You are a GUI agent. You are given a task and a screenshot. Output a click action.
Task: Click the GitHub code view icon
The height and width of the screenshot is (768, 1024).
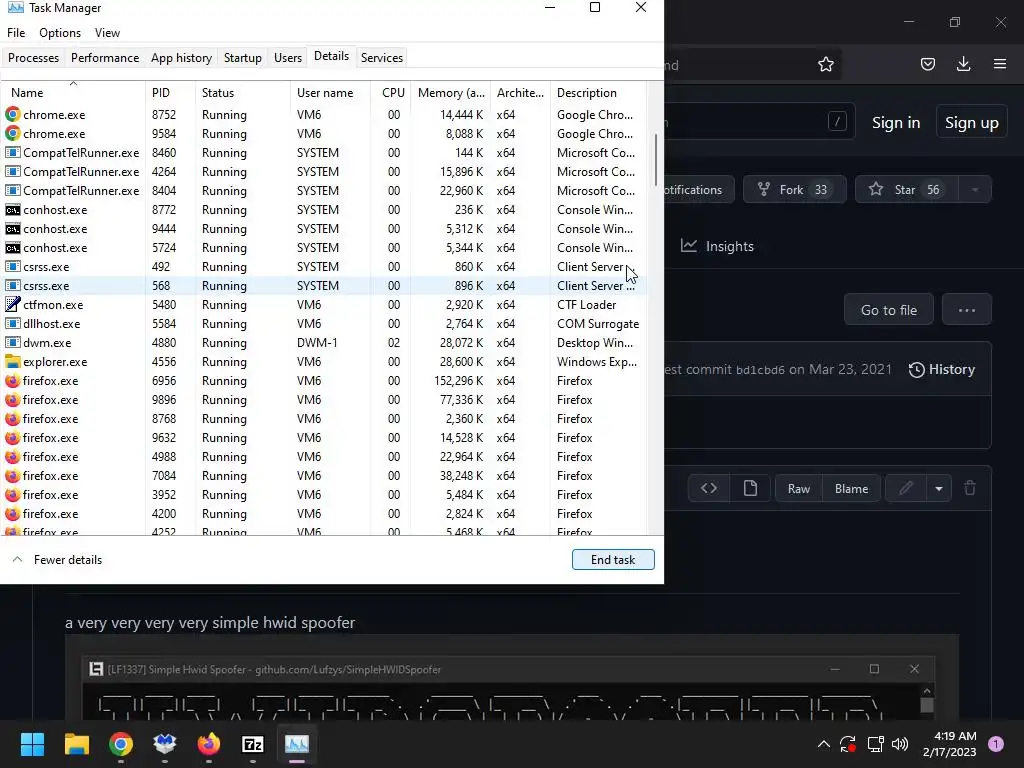click(x=709, y=488)
